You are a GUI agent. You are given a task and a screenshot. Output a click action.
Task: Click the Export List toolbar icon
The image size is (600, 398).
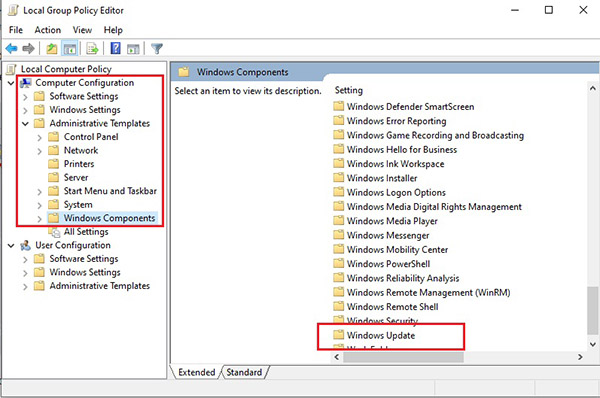tap(92, 49)
